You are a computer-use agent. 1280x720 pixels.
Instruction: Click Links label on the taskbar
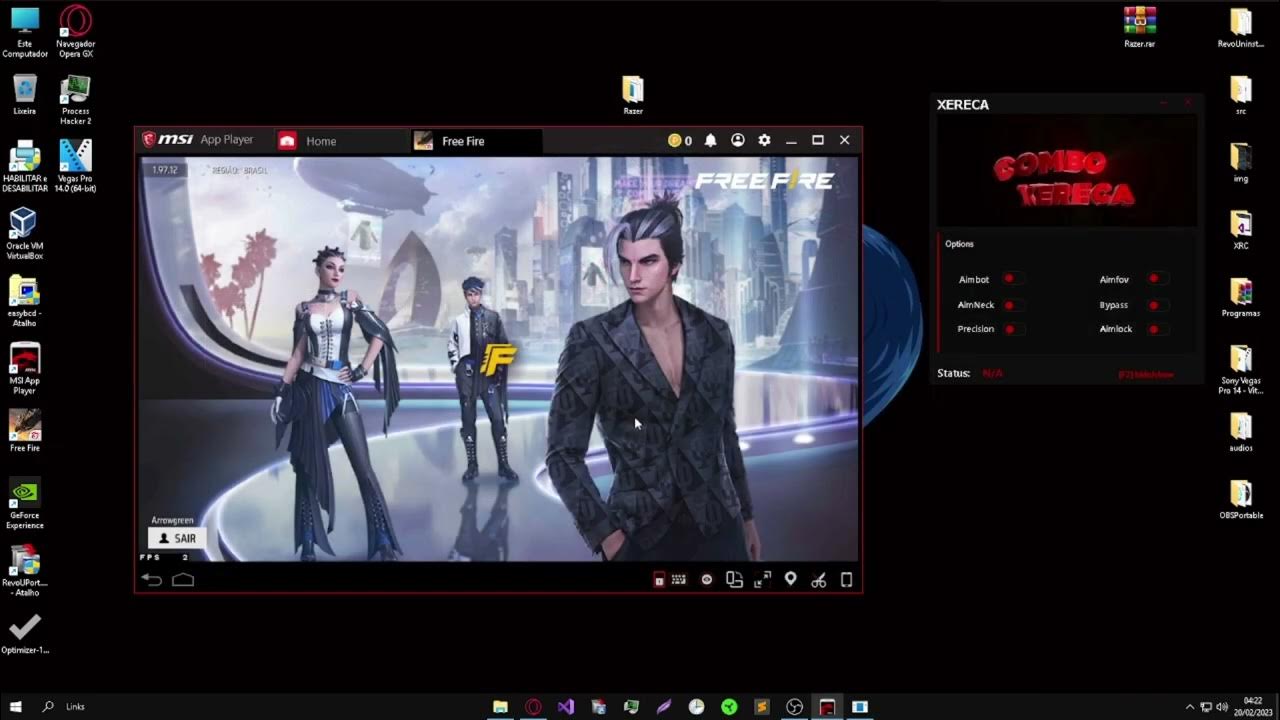(x=75, y=706)
